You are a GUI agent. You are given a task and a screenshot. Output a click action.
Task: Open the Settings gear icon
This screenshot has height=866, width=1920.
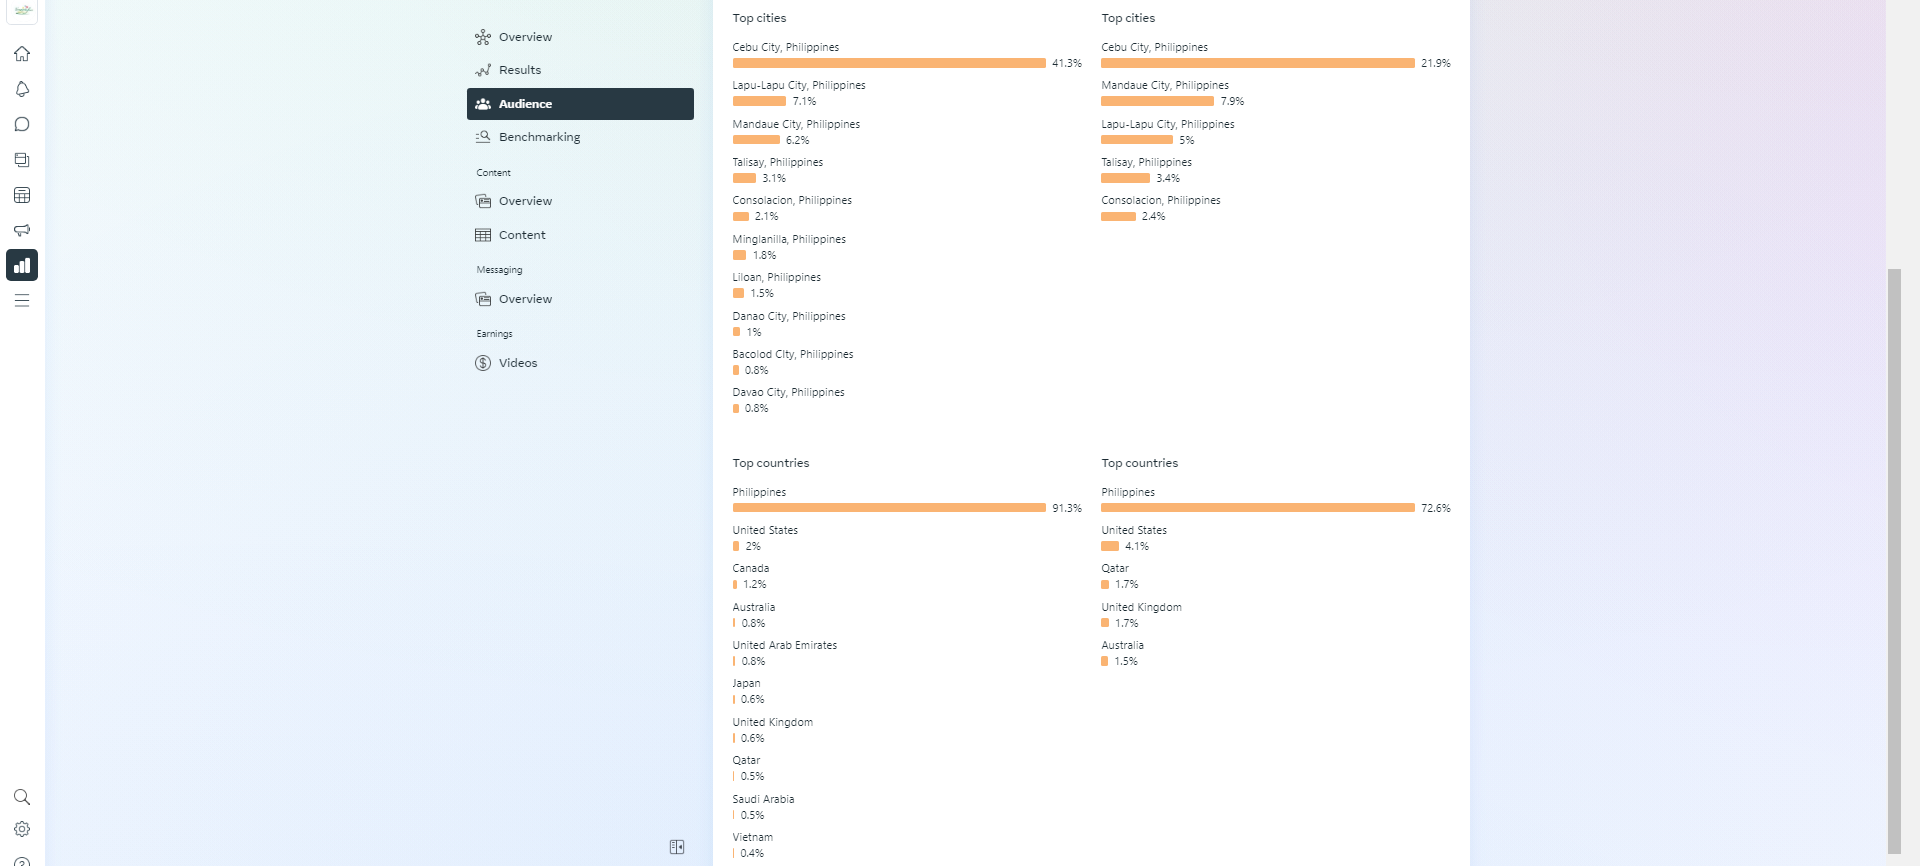click(x=22, y=829)
